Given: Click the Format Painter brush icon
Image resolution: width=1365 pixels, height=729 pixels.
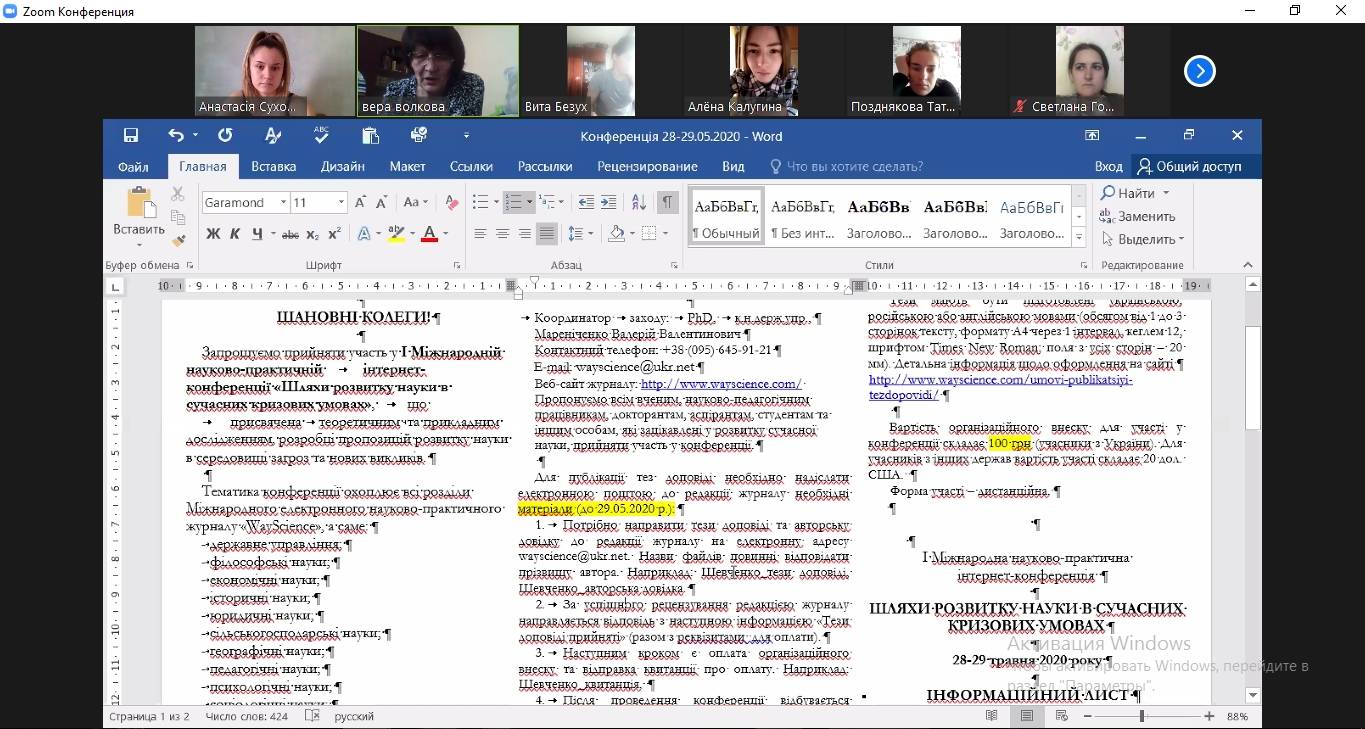Looking at the screenshot, I should 179,240.
